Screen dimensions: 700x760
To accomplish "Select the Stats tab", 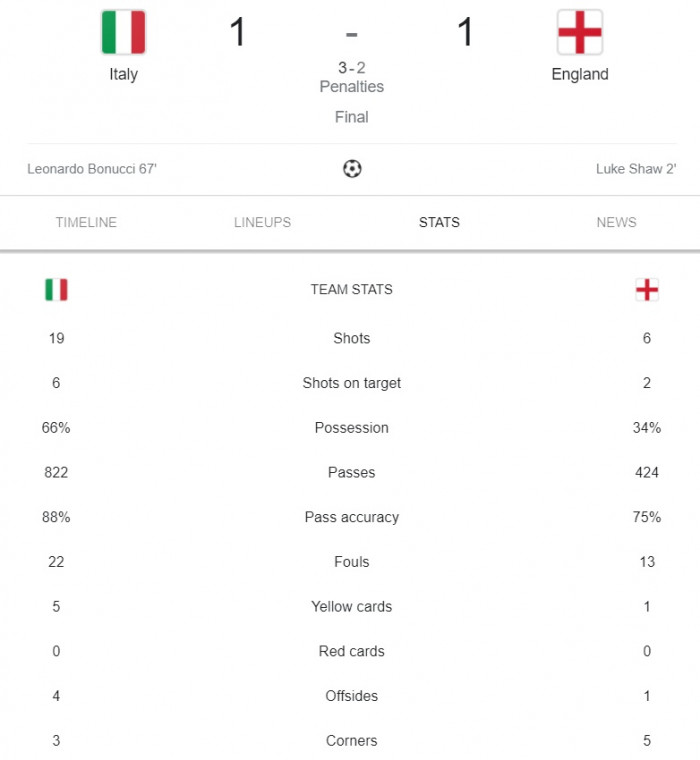I will 439,222.
